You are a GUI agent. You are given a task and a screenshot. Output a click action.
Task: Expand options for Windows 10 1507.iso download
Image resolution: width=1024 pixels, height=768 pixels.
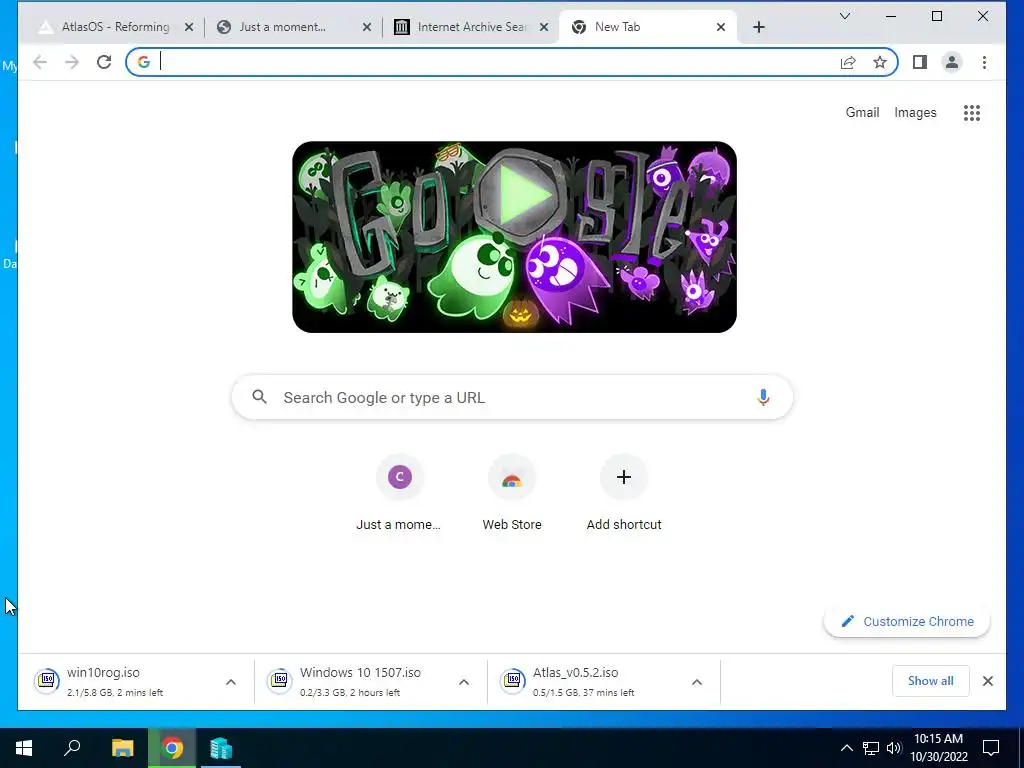464,682
